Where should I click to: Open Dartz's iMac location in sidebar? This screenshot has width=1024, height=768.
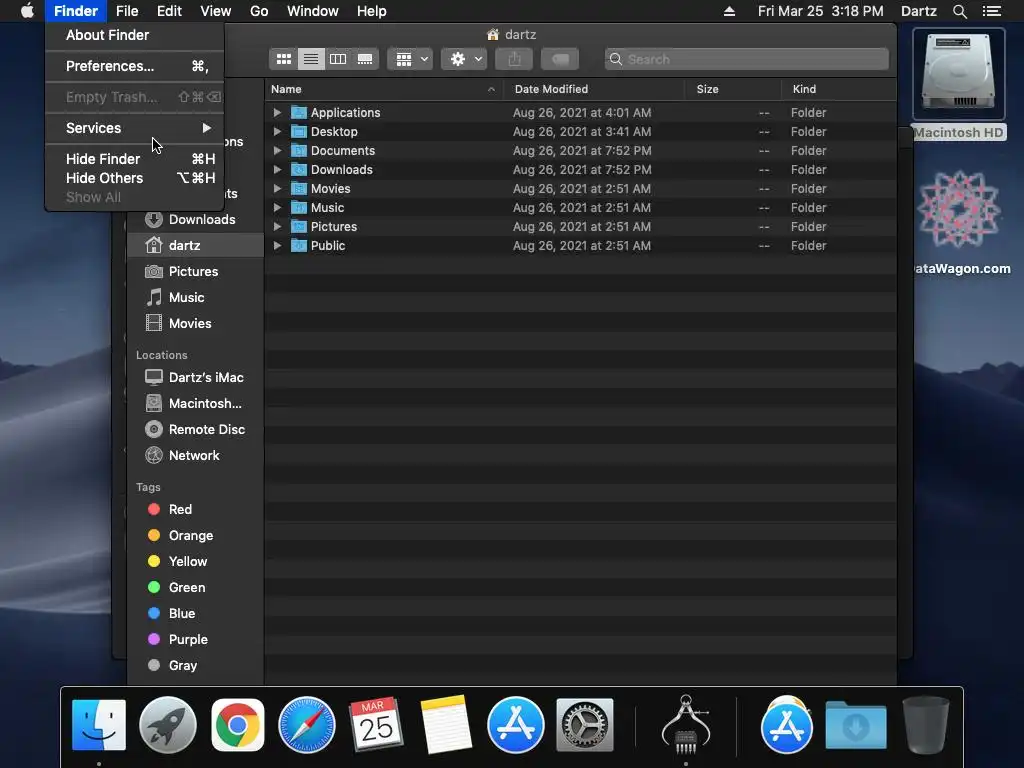pos(197,377)
